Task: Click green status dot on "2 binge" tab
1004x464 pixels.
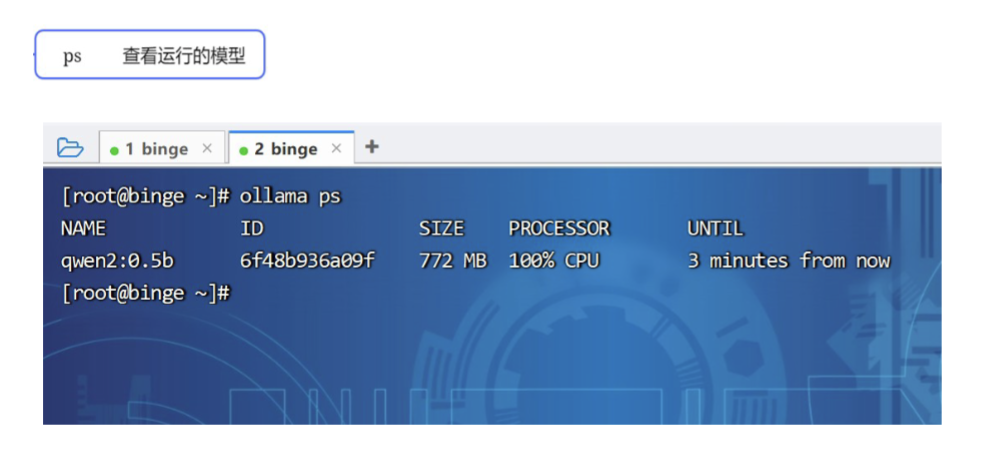Action: 243,151
